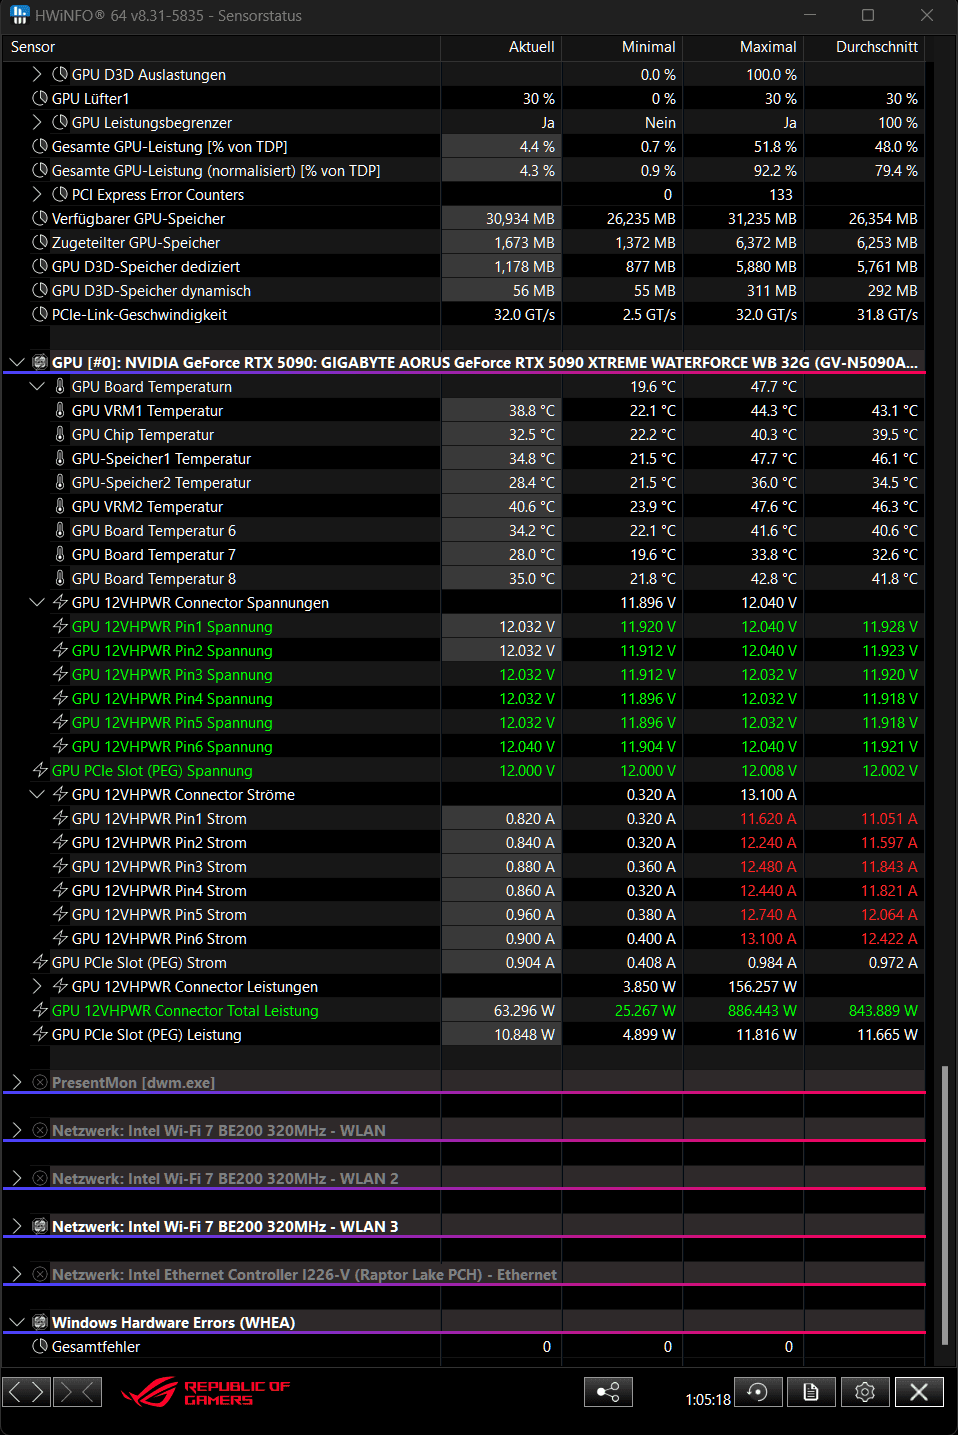Click the lightning icon of PCIe Slot (PEG) Leistung
Screen dimensions: 958x1435
pyautogui.click(x=40, y=1035)
